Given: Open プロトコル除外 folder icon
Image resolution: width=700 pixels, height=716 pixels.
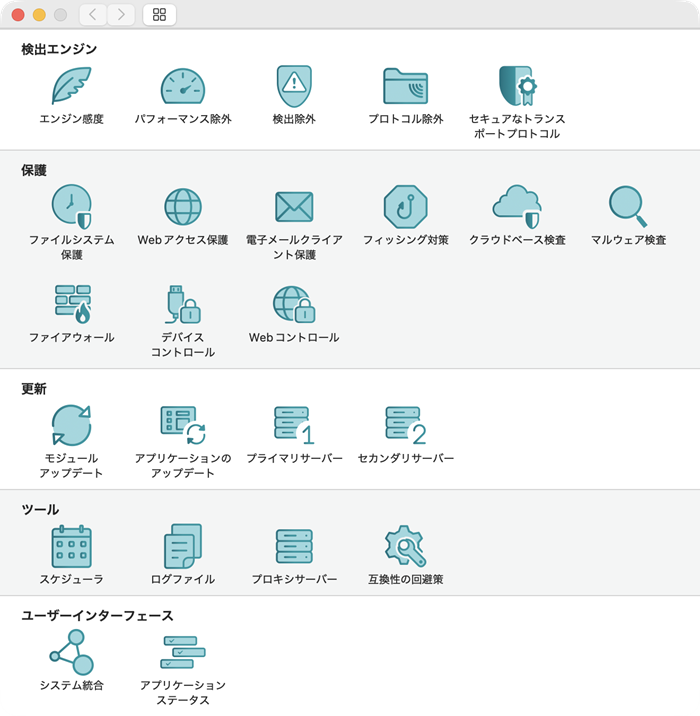Looking at the screenshot, I should coord(405,86).
